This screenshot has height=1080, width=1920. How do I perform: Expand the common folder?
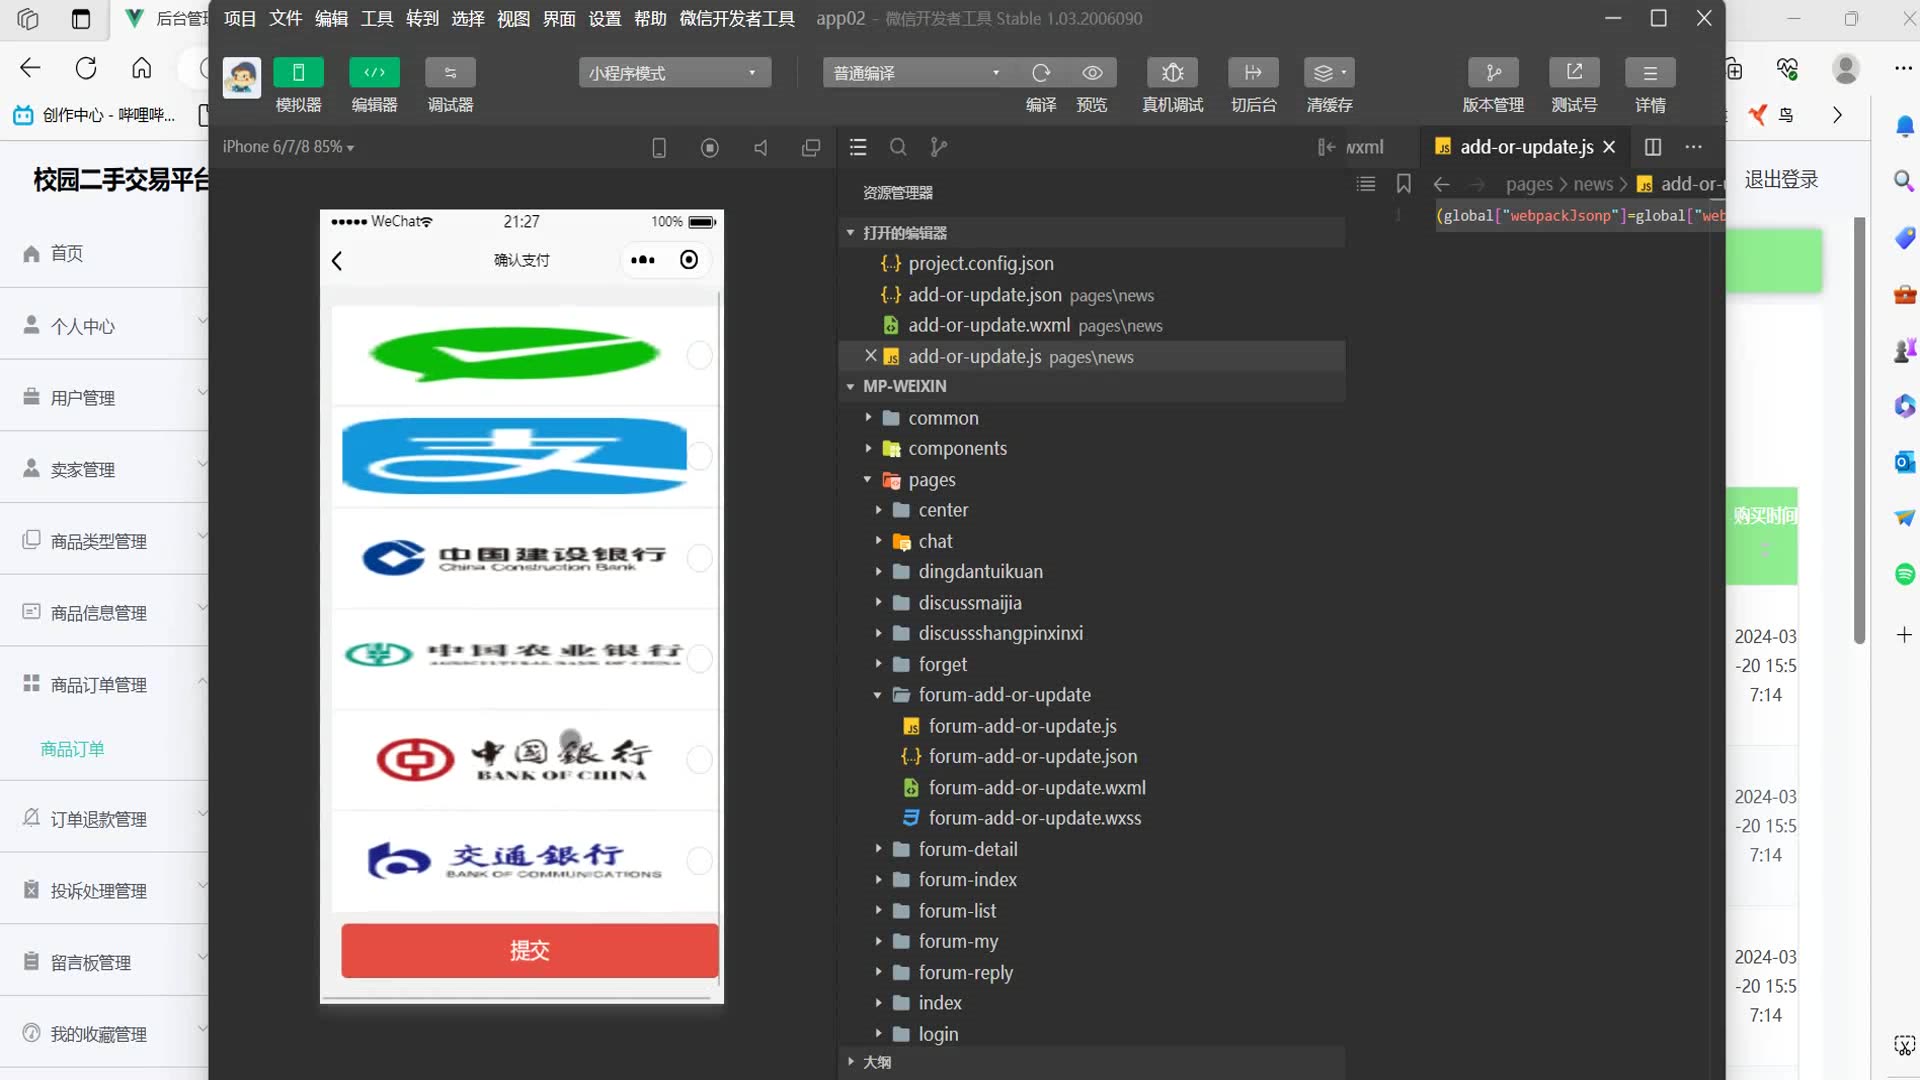point(868,418)
